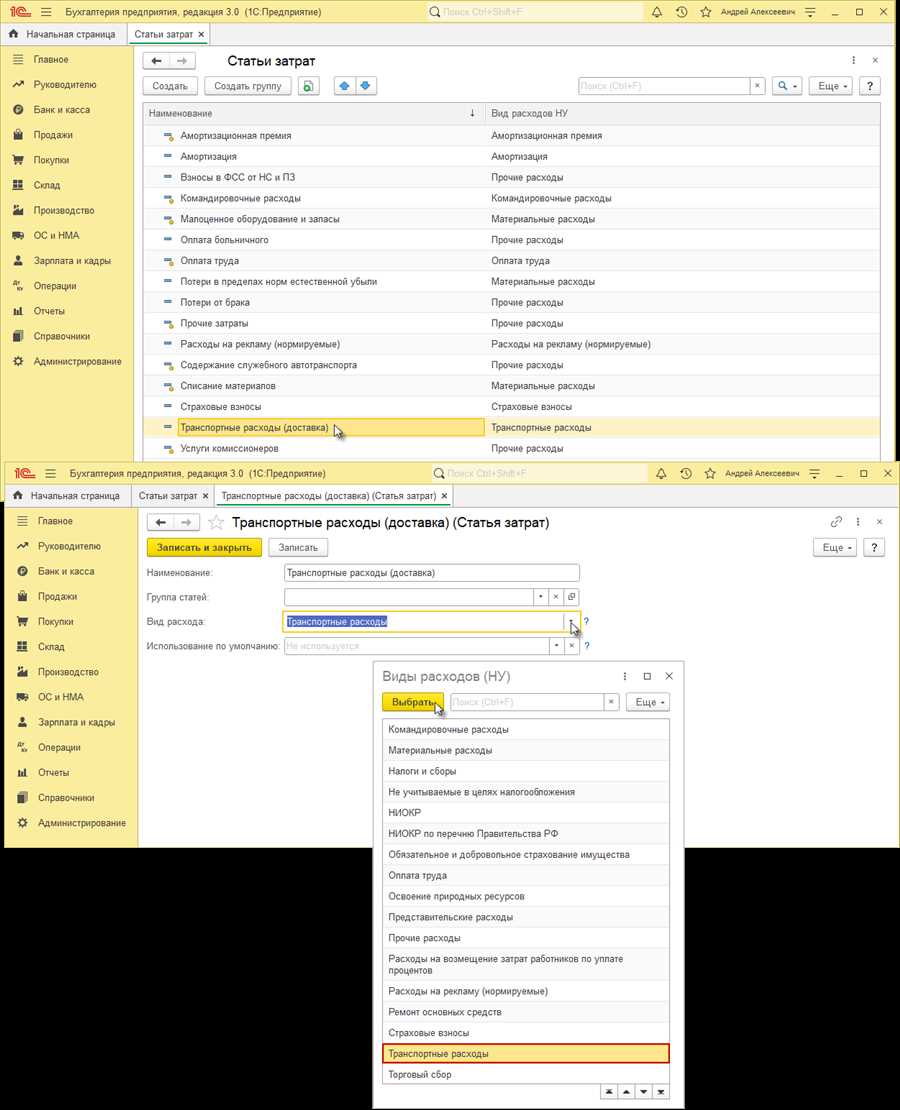Open history icon in Статьи затрат list window
Viewport: 900px width, 1110px height.
coord(681,12)
